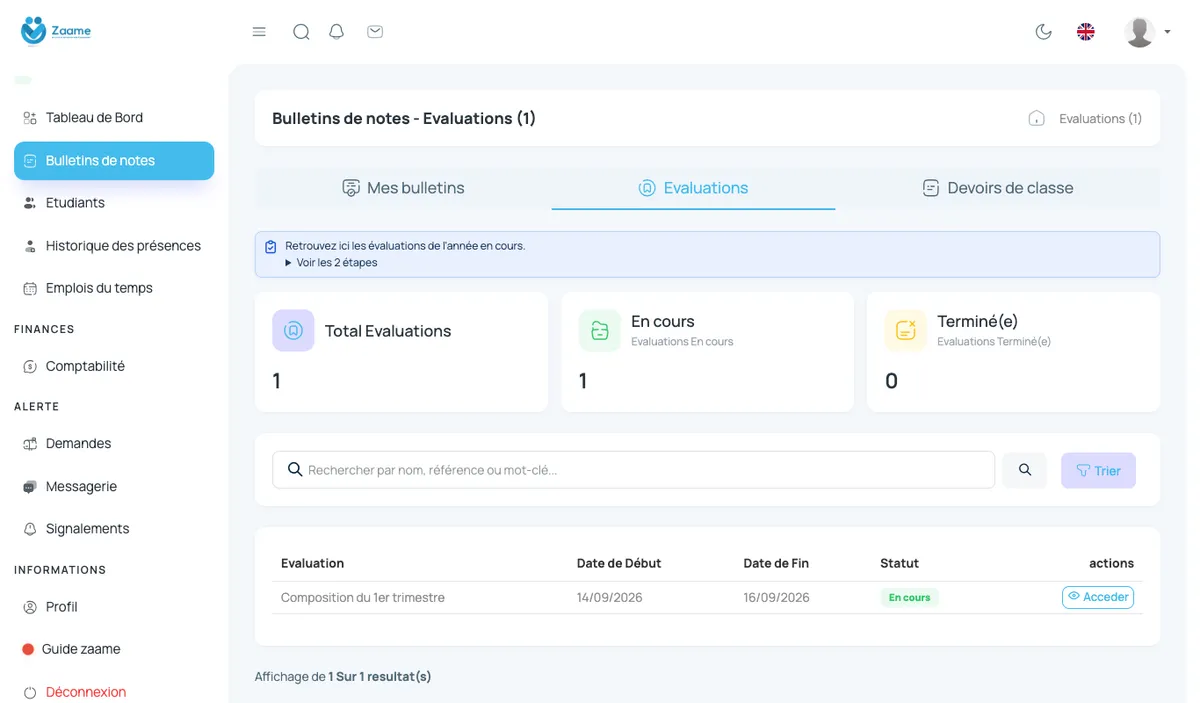This screenshot has width=1200, height=703.
Task: Click the 14/09/2026 start date
Action: coord(610,598)
